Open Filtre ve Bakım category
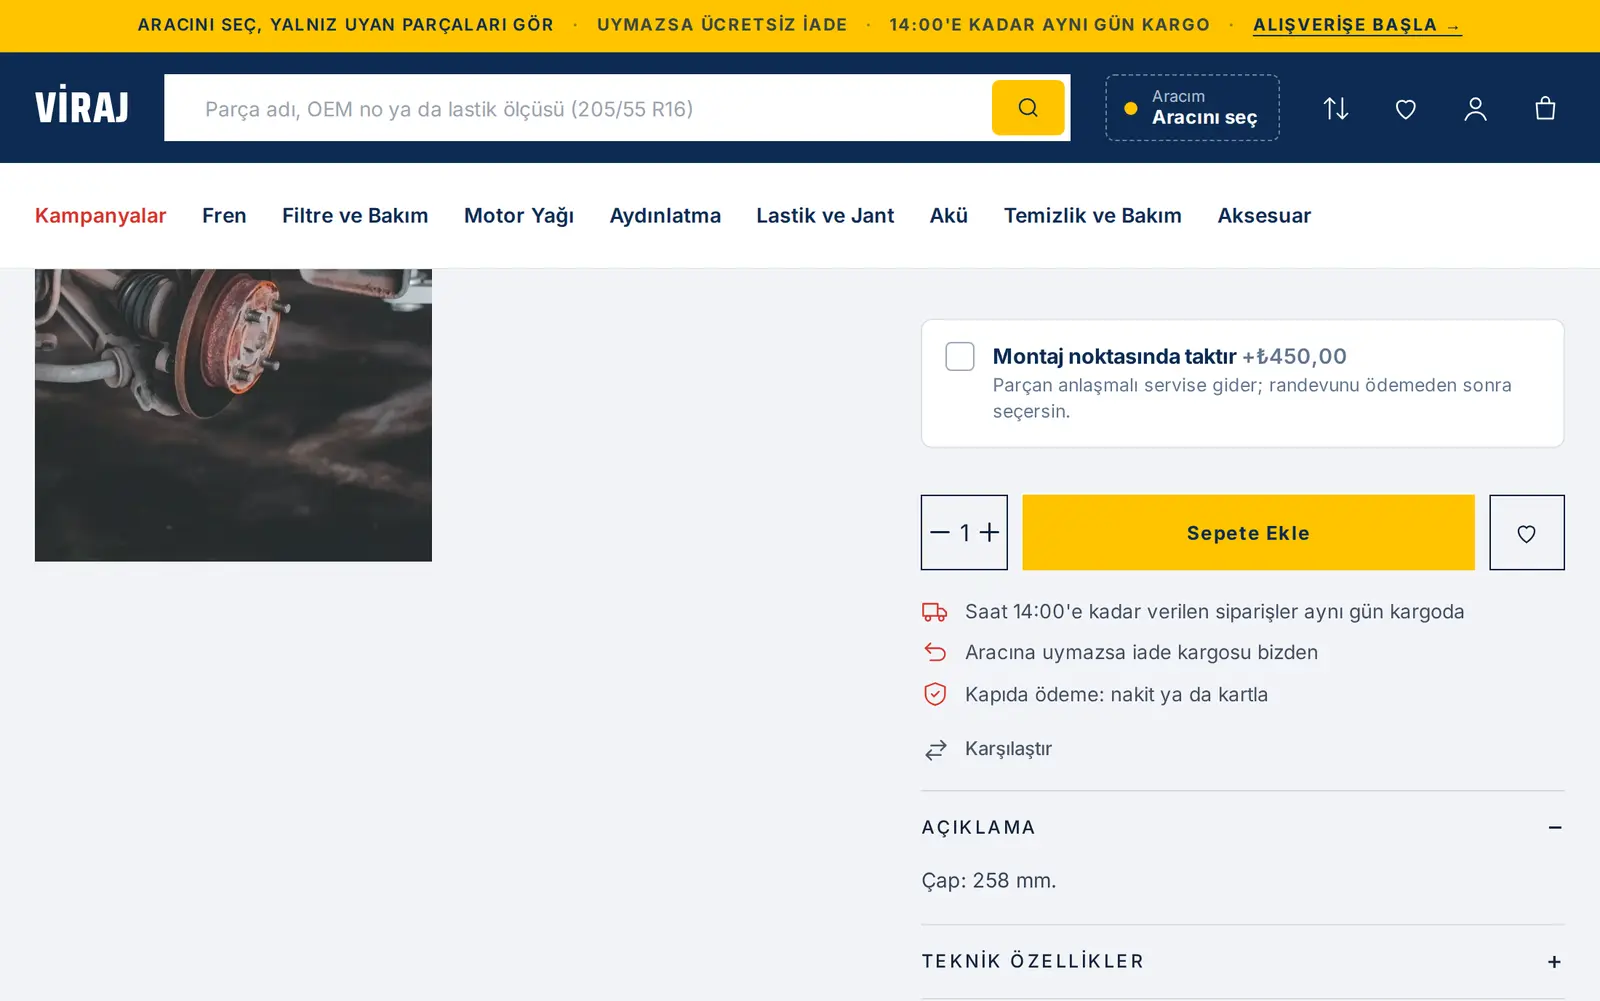Screen dimensions: 1600x1001 (355, 216)
